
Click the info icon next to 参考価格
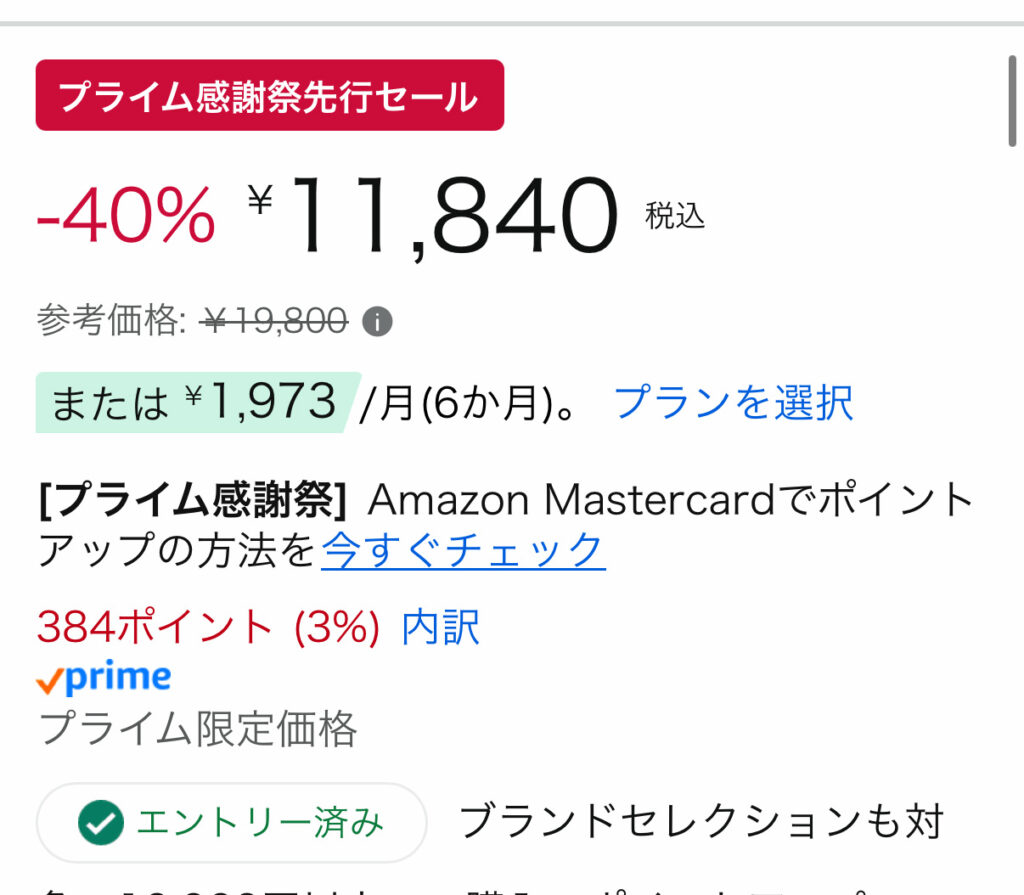(377, 322)
